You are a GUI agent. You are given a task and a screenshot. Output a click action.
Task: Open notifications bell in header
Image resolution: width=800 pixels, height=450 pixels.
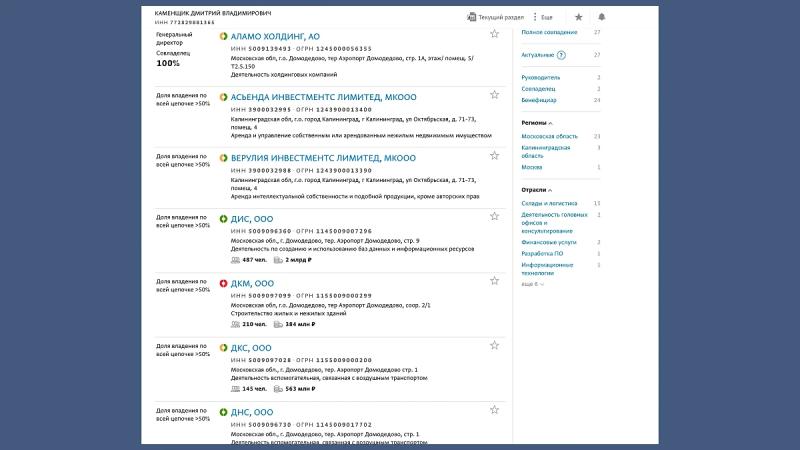click(x=602, y=17)
